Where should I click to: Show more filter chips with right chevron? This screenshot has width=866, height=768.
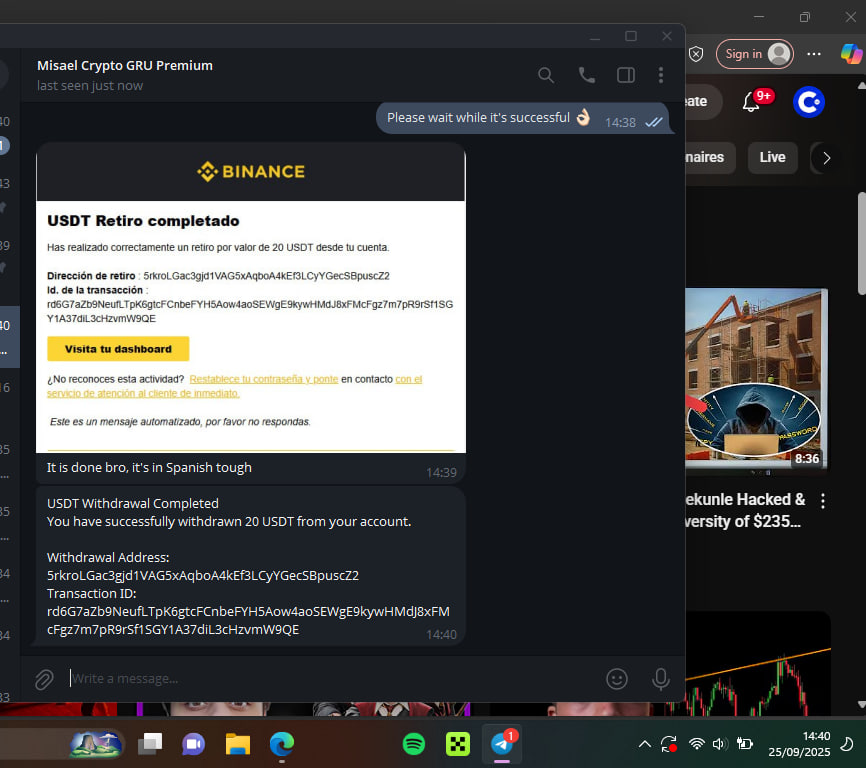pyautogui.click(x=826, y=158)
